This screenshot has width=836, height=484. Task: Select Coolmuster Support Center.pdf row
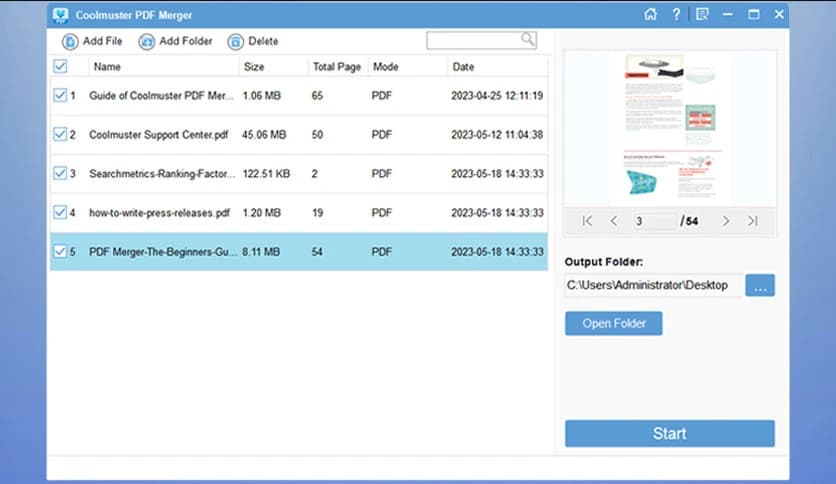(x=299, y=134)
